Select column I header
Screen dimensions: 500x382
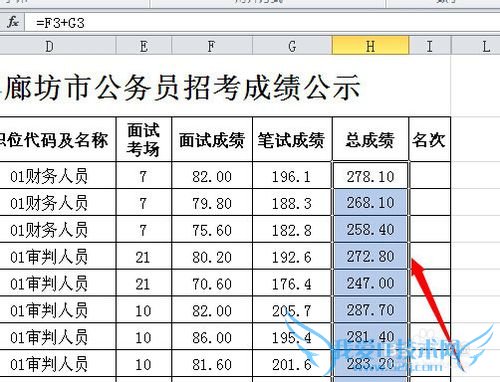430,46
